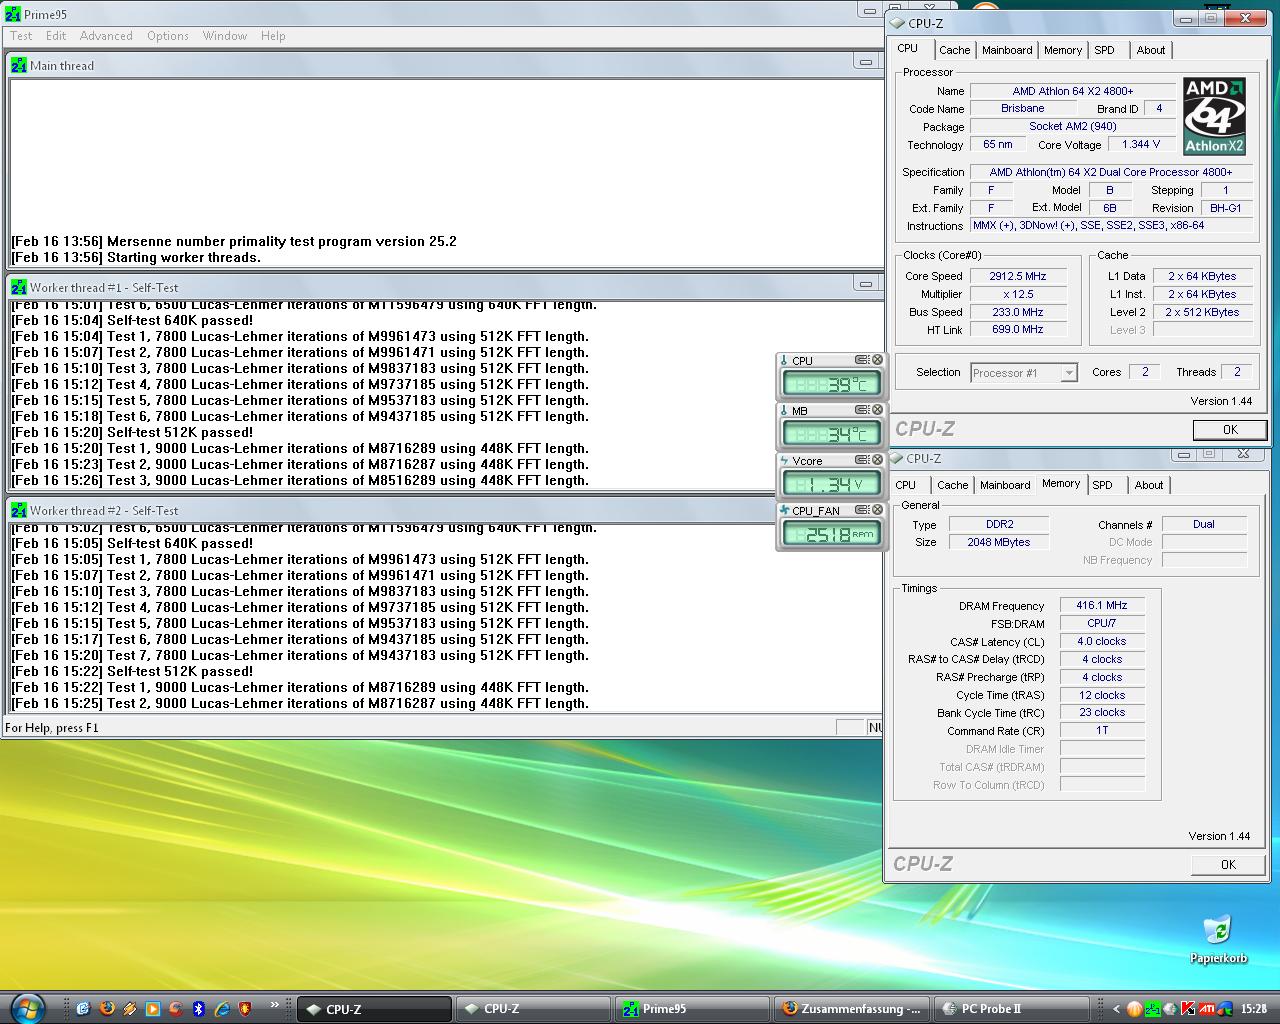Switch to Memory tab in upper CPU-Z
Screen dimensions: 1280x1024
coord(1062,50)
